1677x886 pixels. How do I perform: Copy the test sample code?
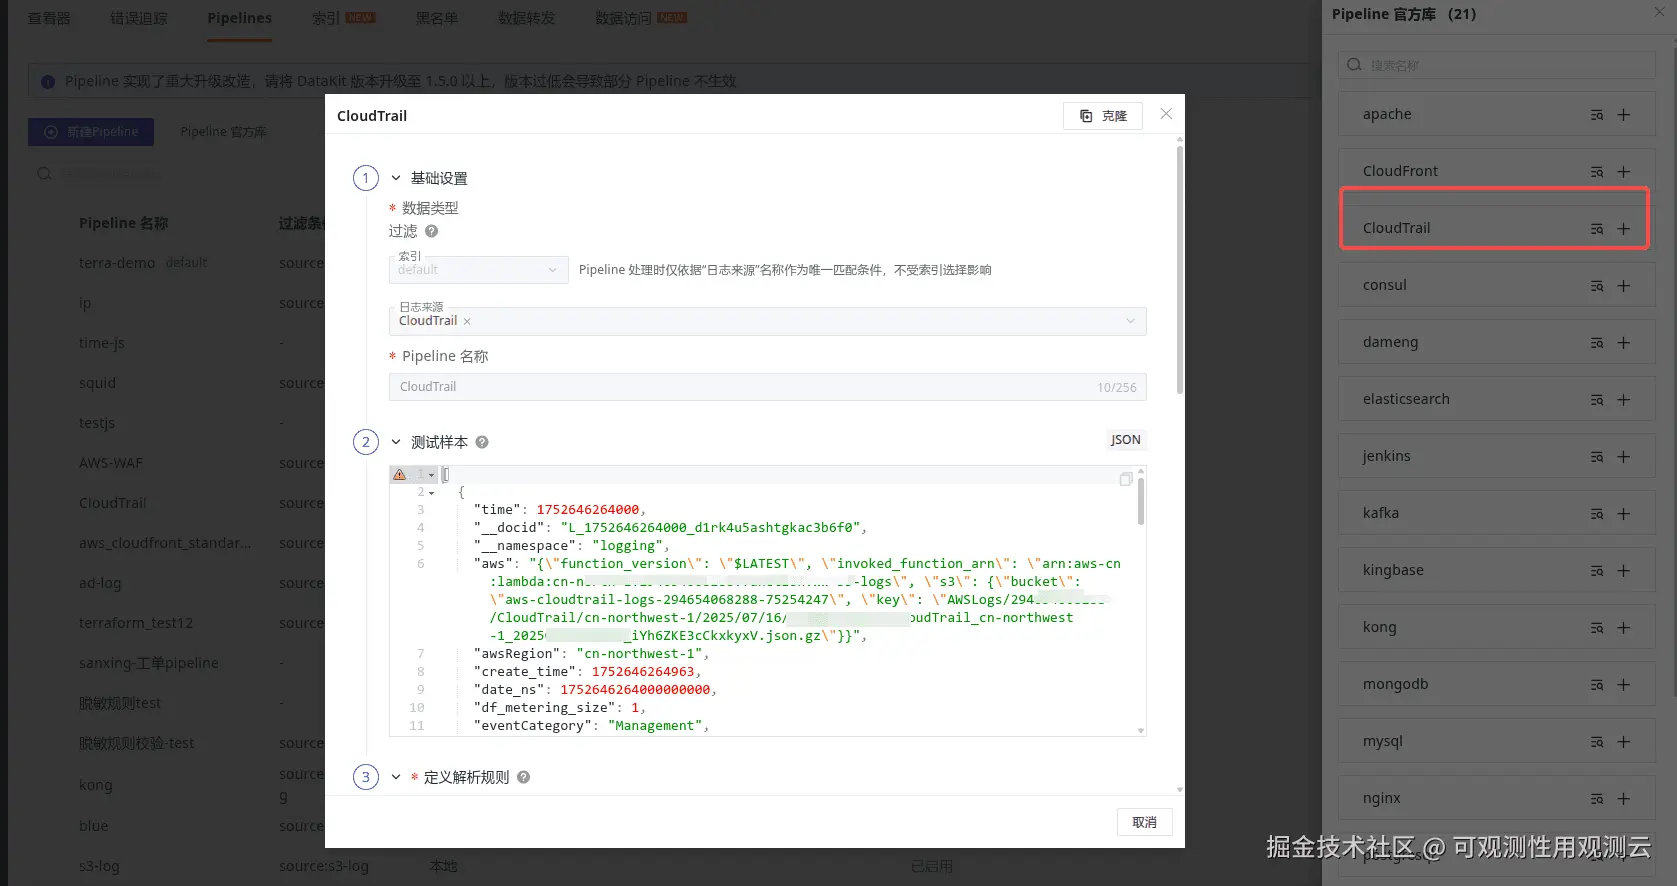pyautogui.click(x=1126, y=480)
